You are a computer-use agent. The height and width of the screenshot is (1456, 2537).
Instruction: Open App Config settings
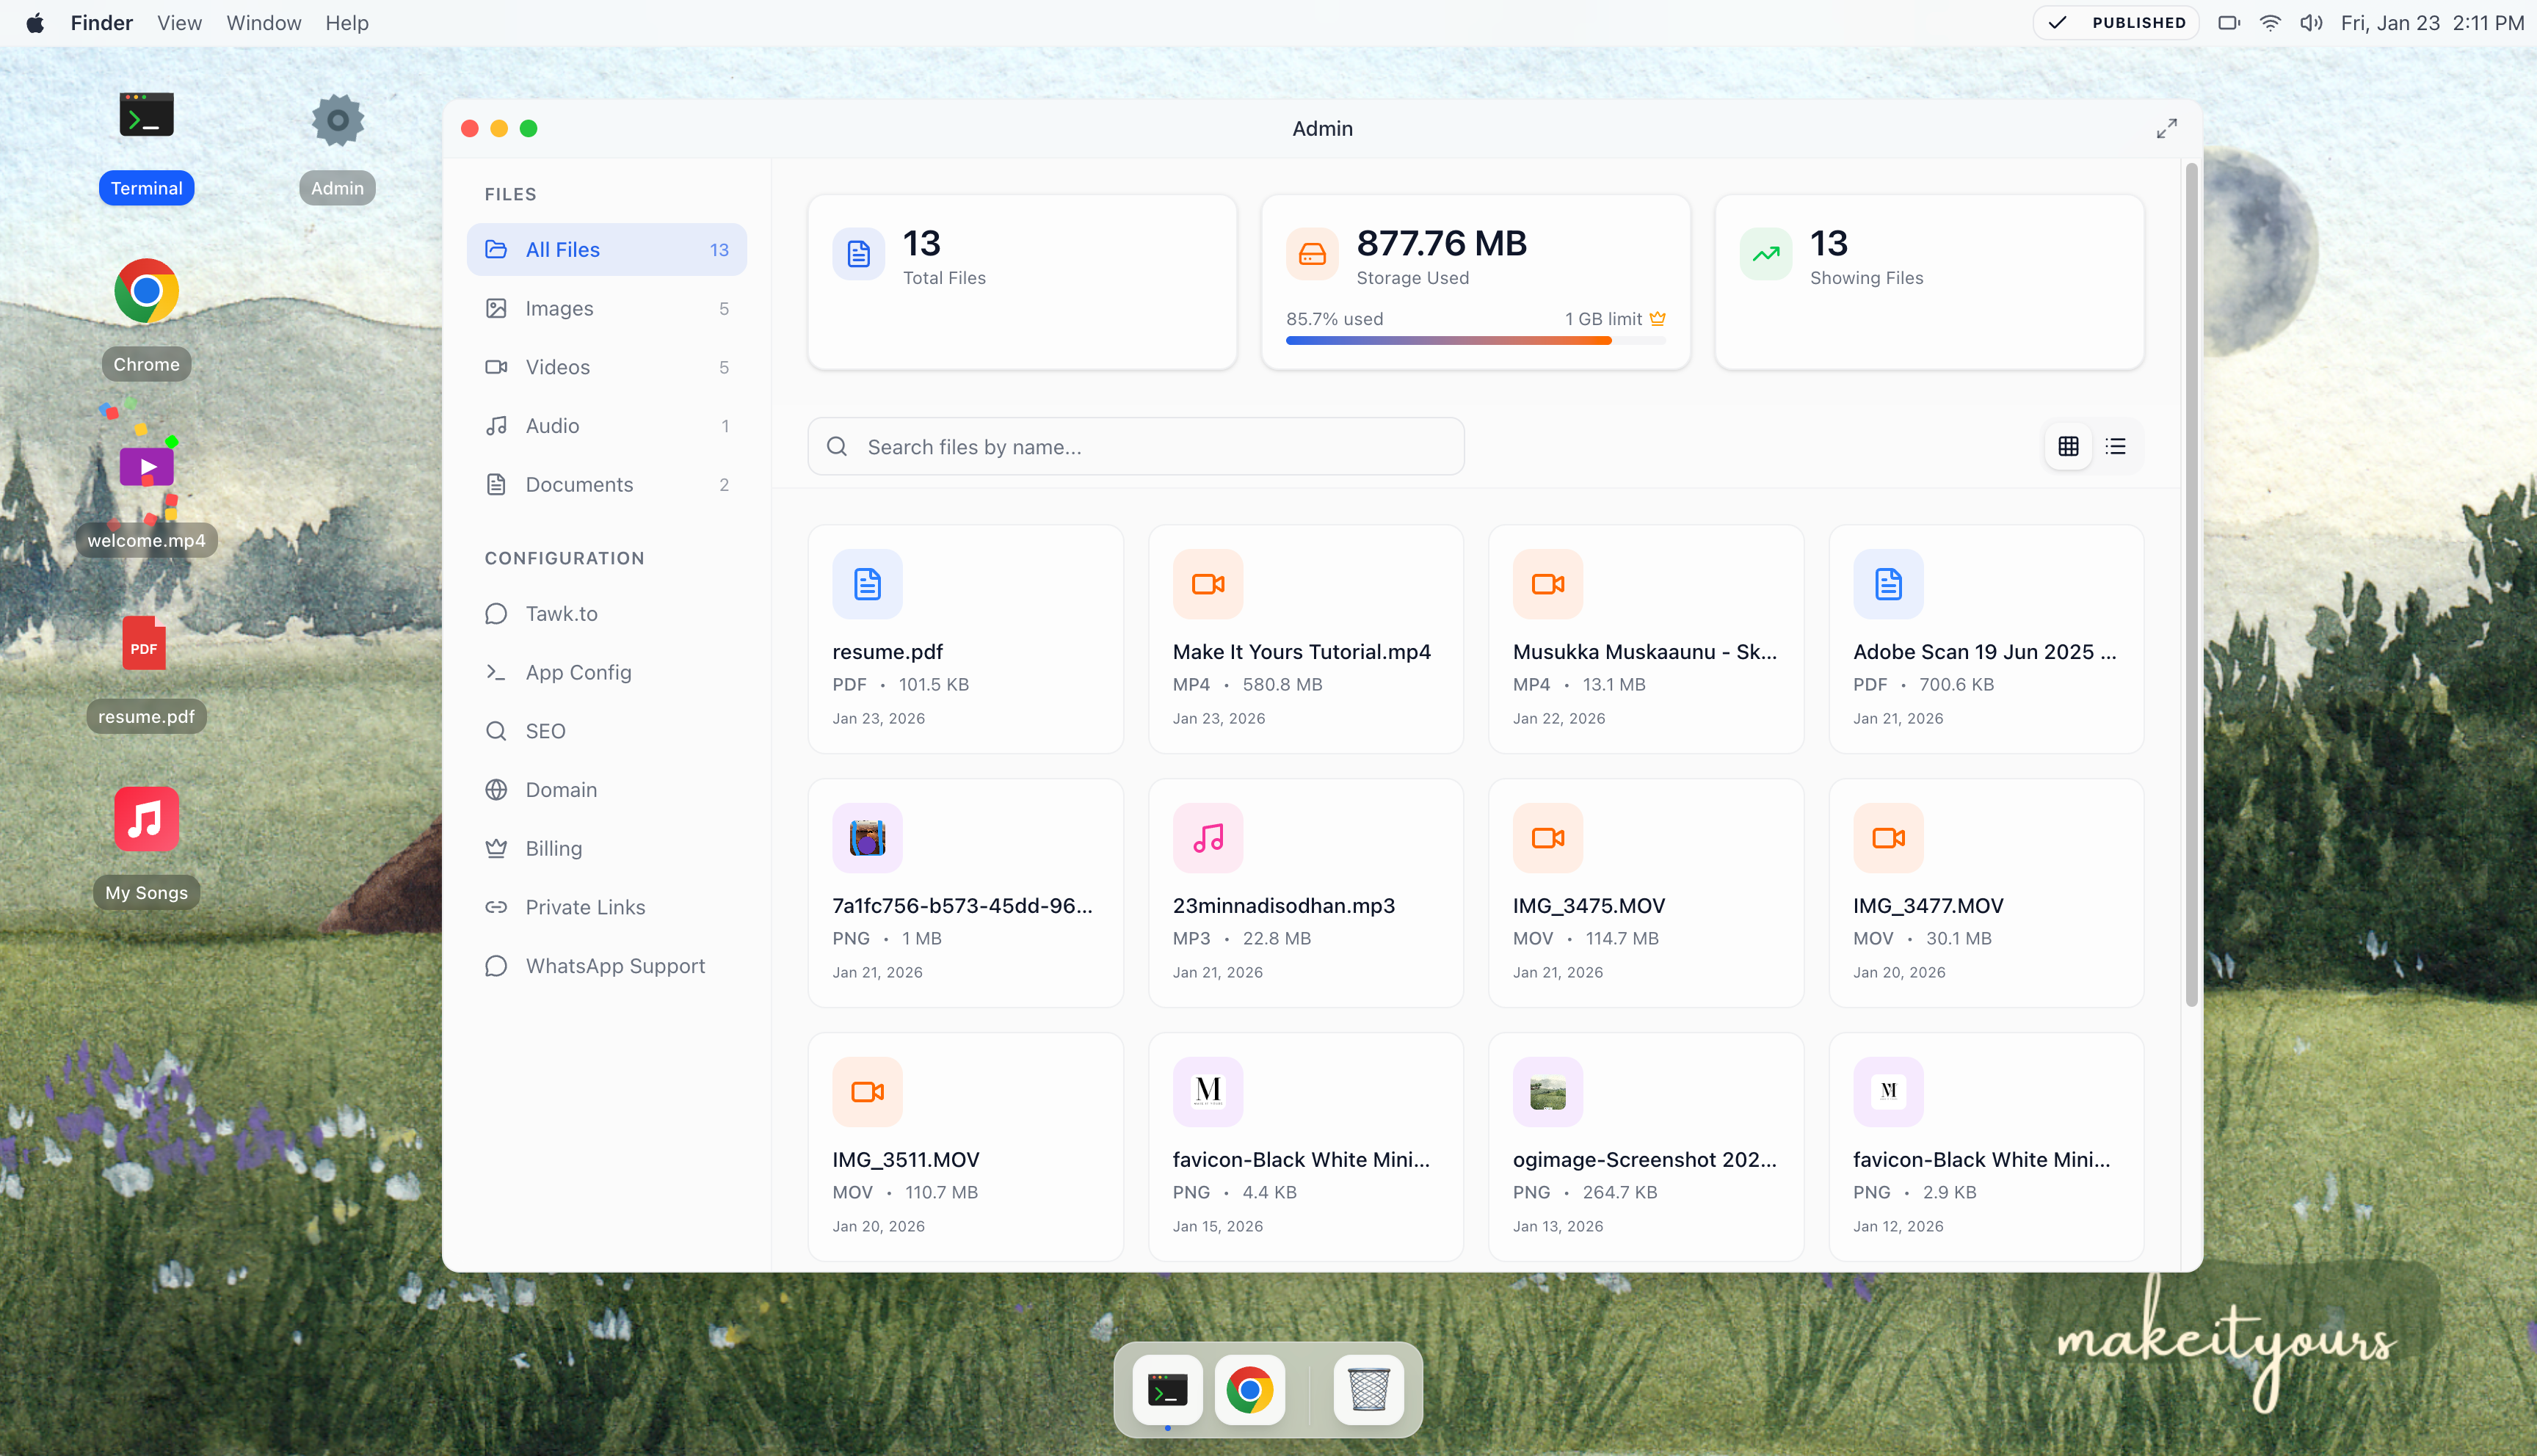pos(578,672)
